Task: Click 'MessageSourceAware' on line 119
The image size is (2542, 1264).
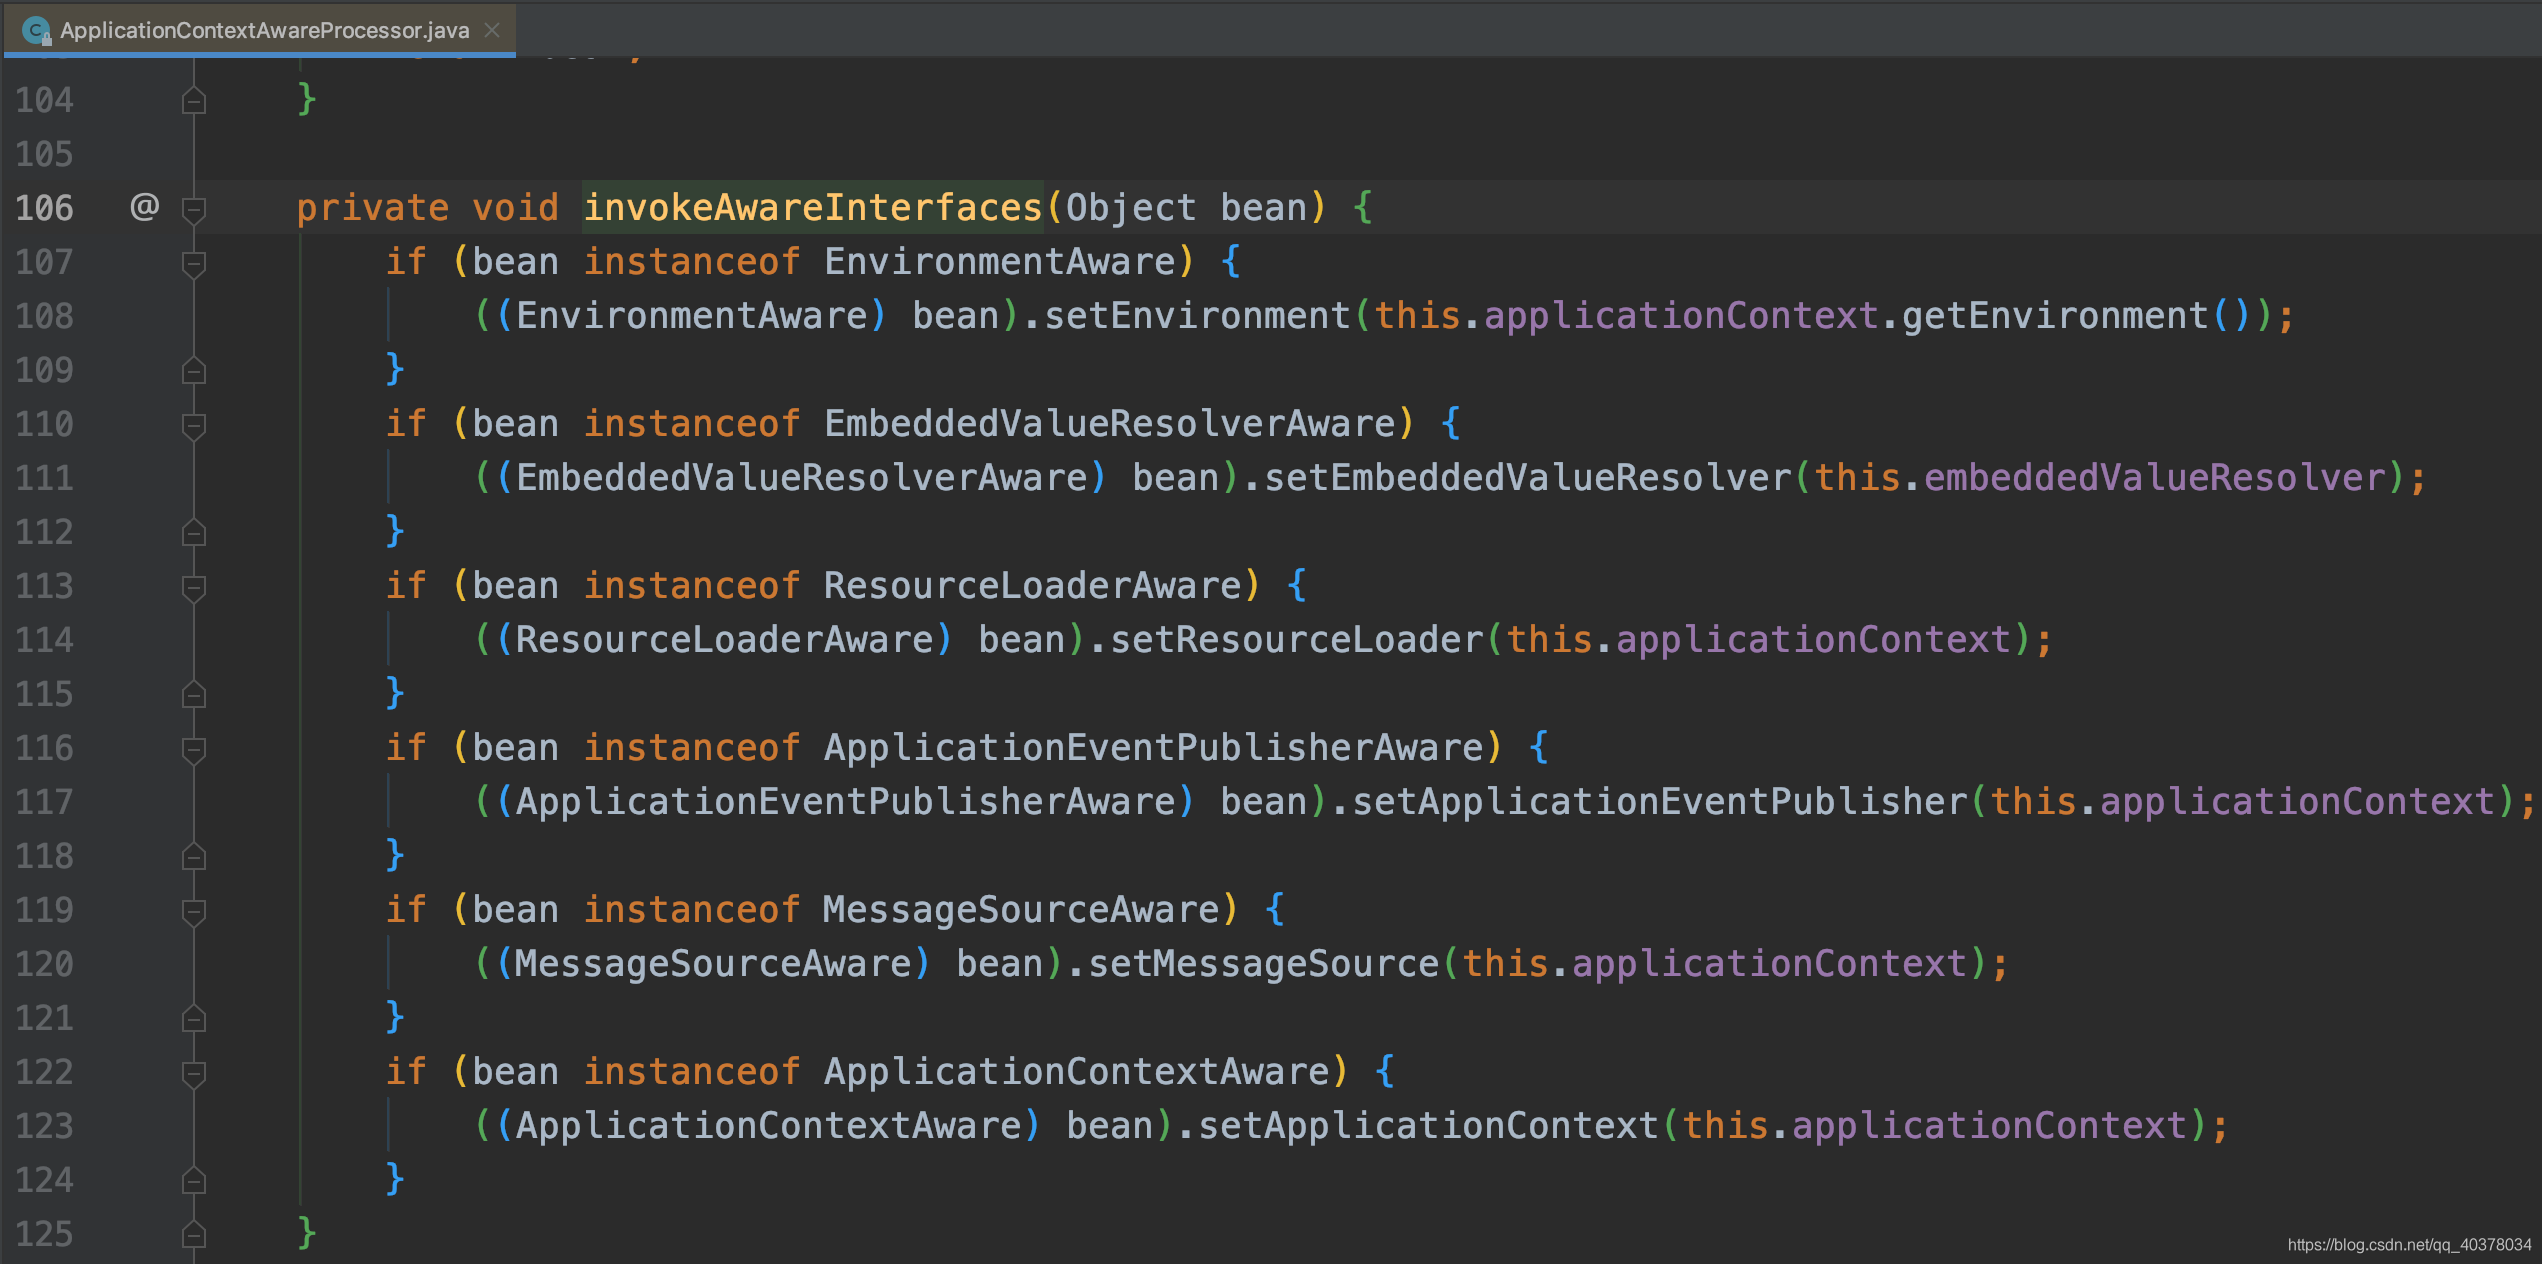Action: coord(1022,910)
